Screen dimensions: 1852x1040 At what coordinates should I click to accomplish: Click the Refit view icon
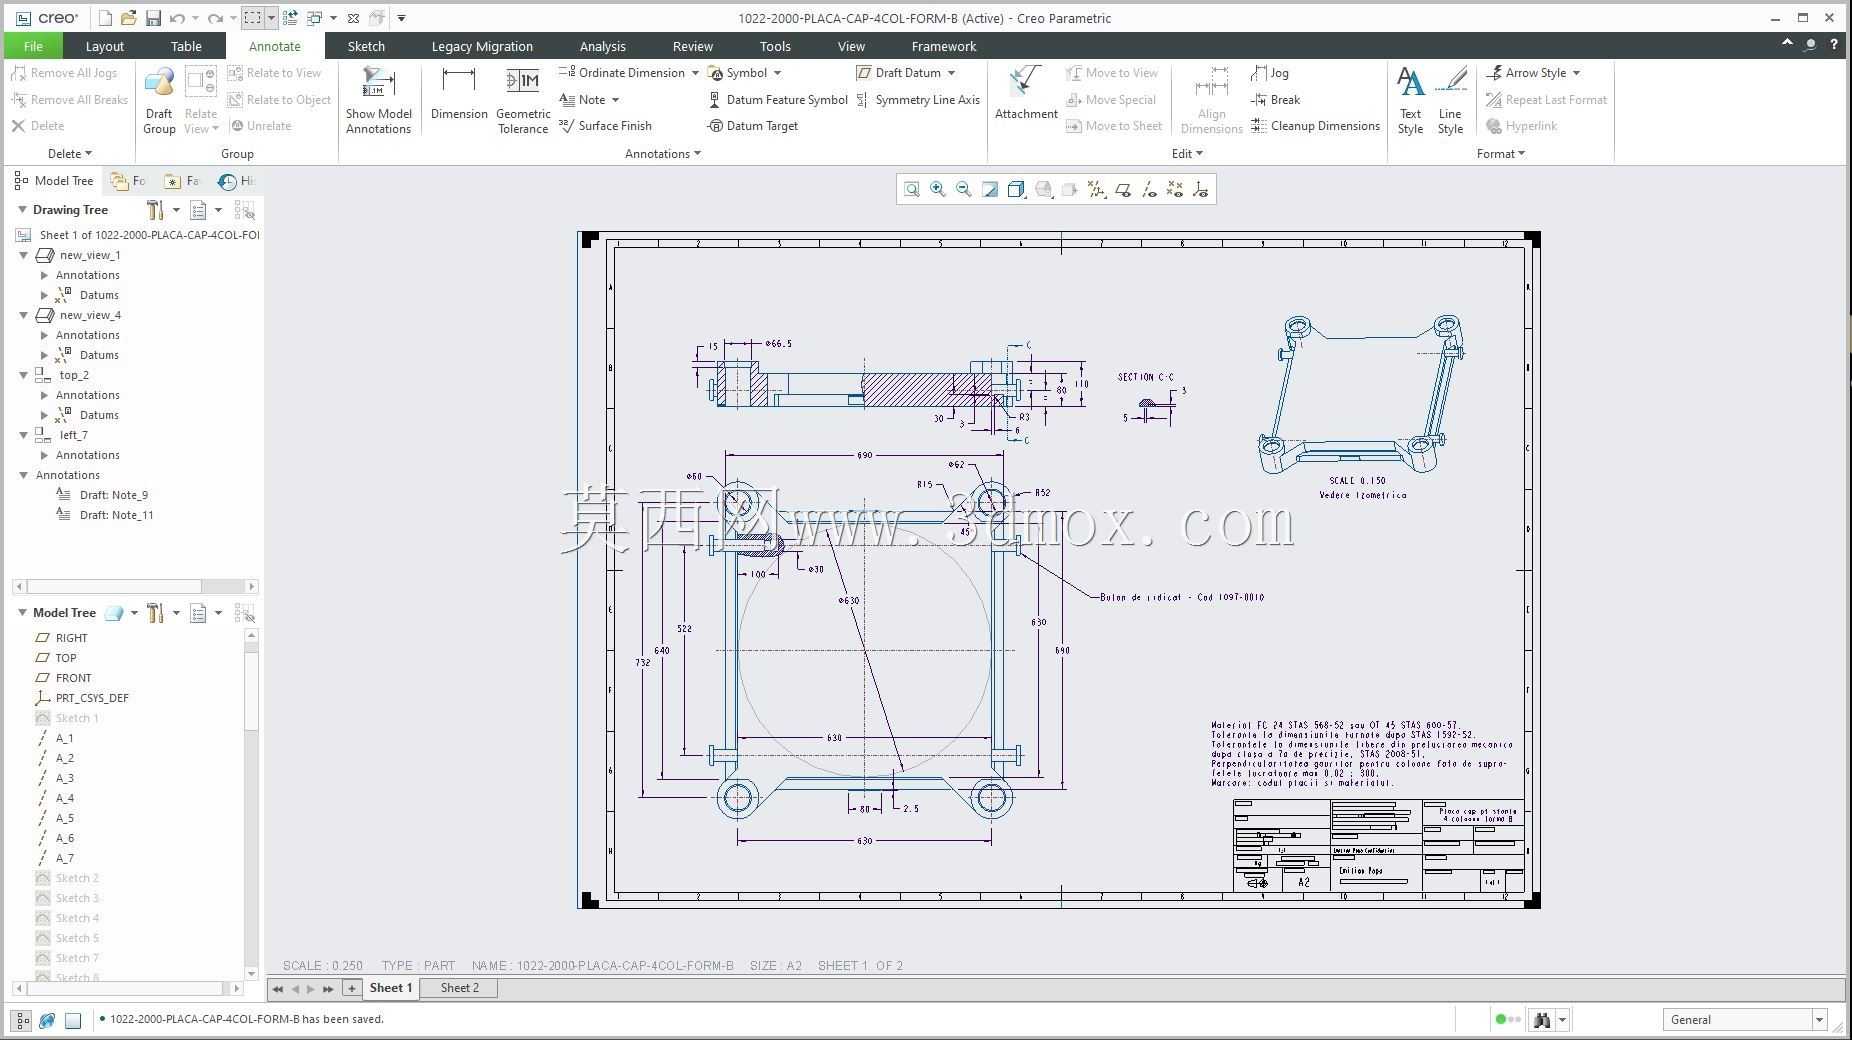[912, 189]
